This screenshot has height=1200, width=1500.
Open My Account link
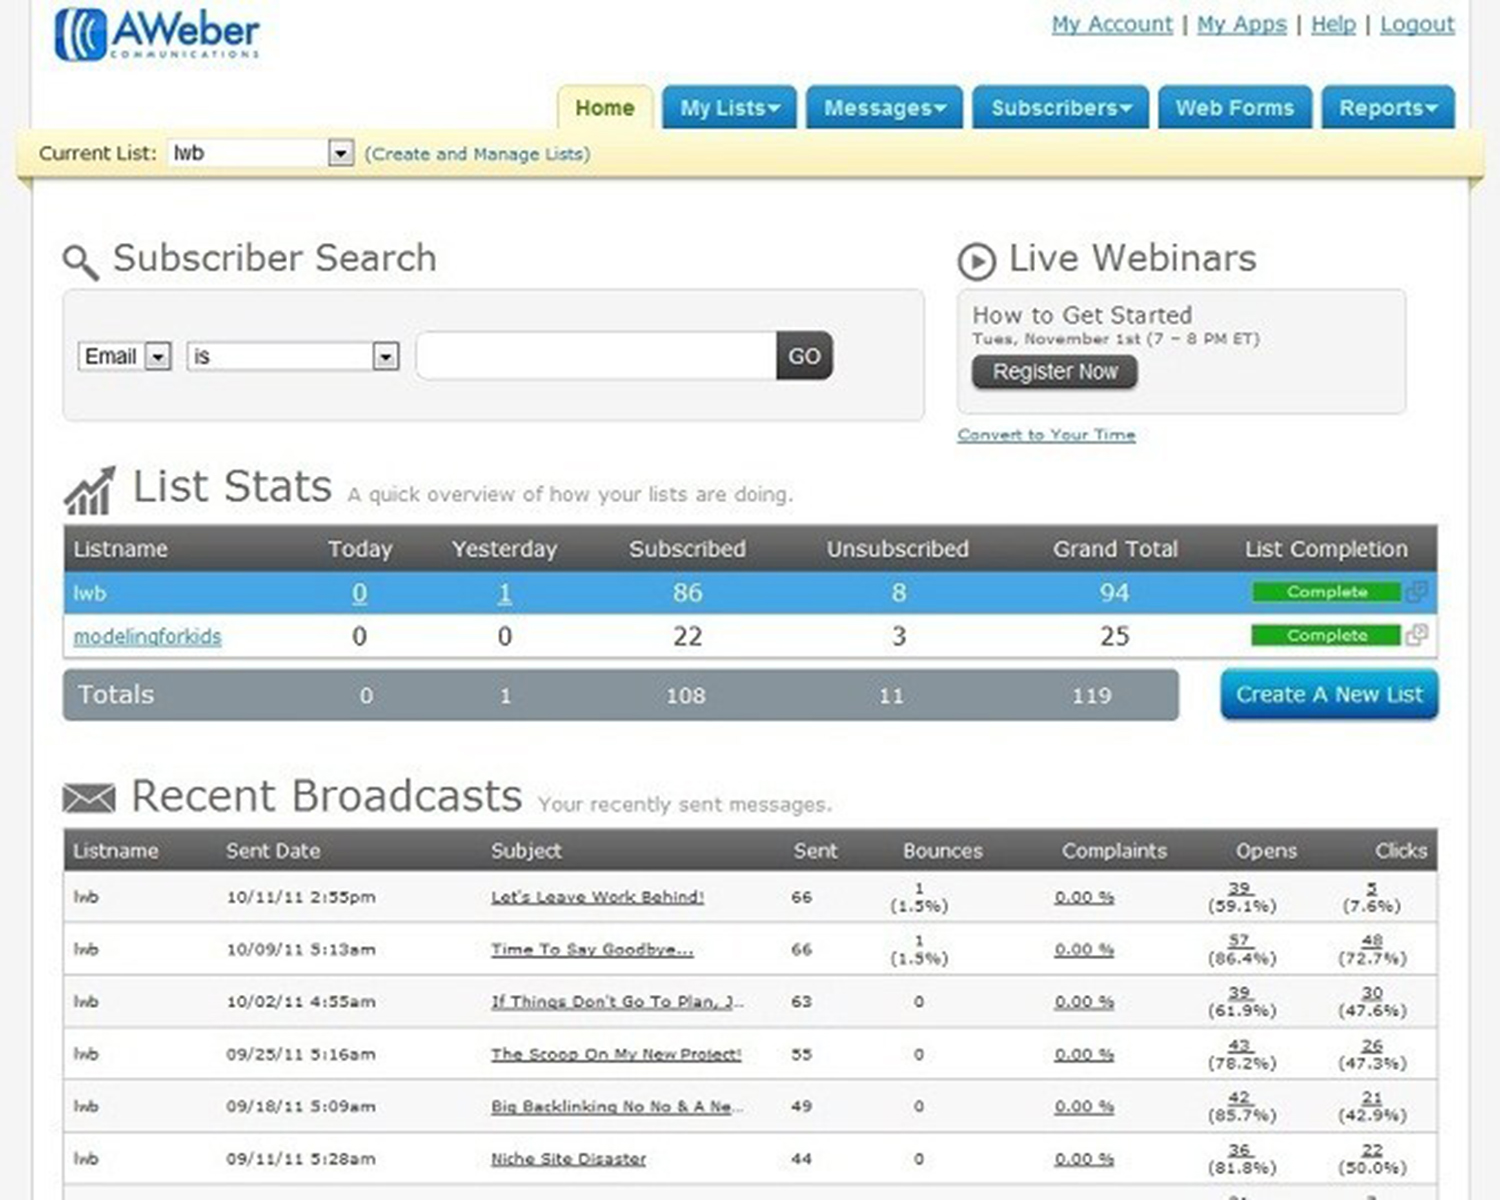click(x=1112, y=24)
